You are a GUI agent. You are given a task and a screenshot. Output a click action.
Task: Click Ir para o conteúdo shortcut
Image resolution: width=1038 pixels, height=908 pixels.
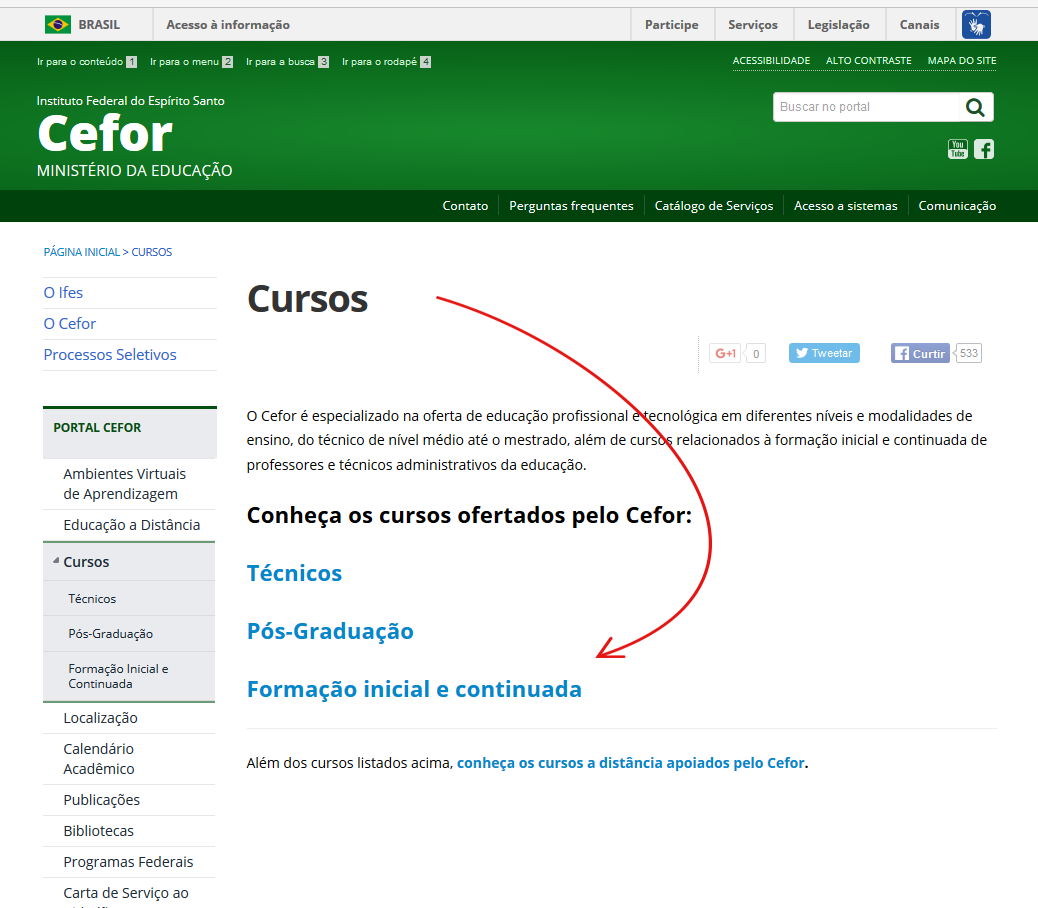coord(87,62)
